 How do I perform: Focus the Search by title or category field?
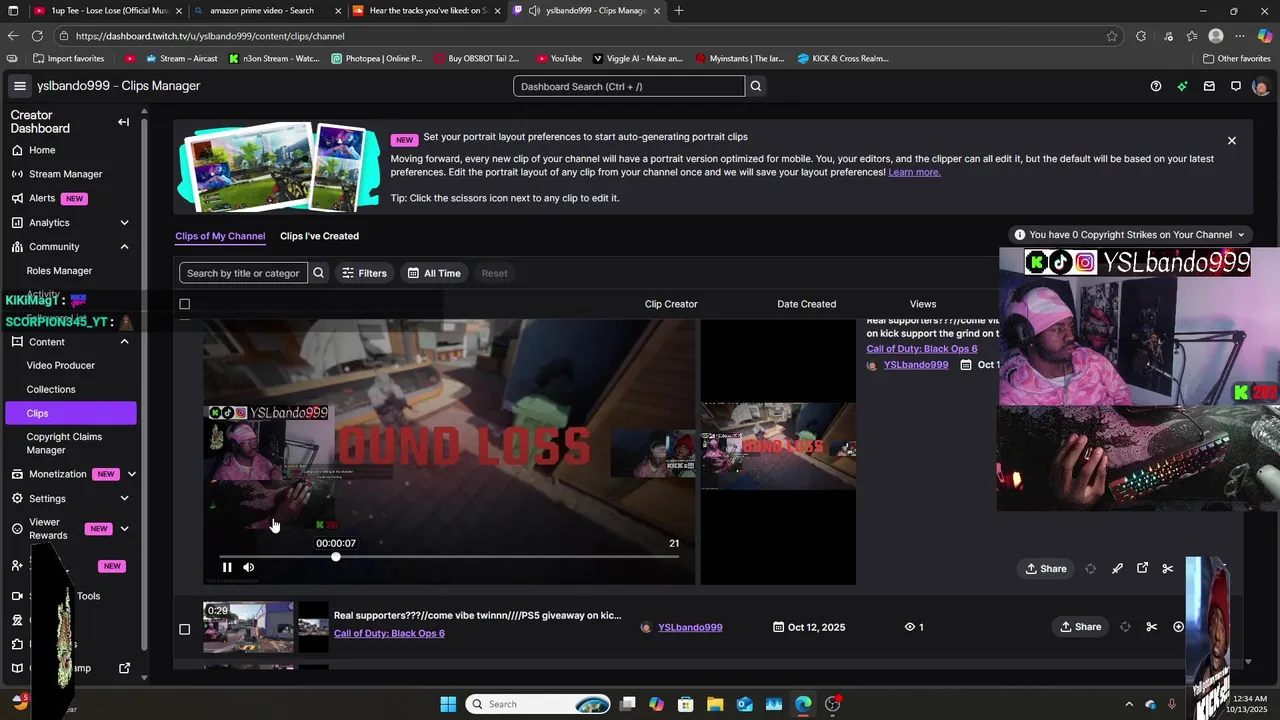click(243, 273)
